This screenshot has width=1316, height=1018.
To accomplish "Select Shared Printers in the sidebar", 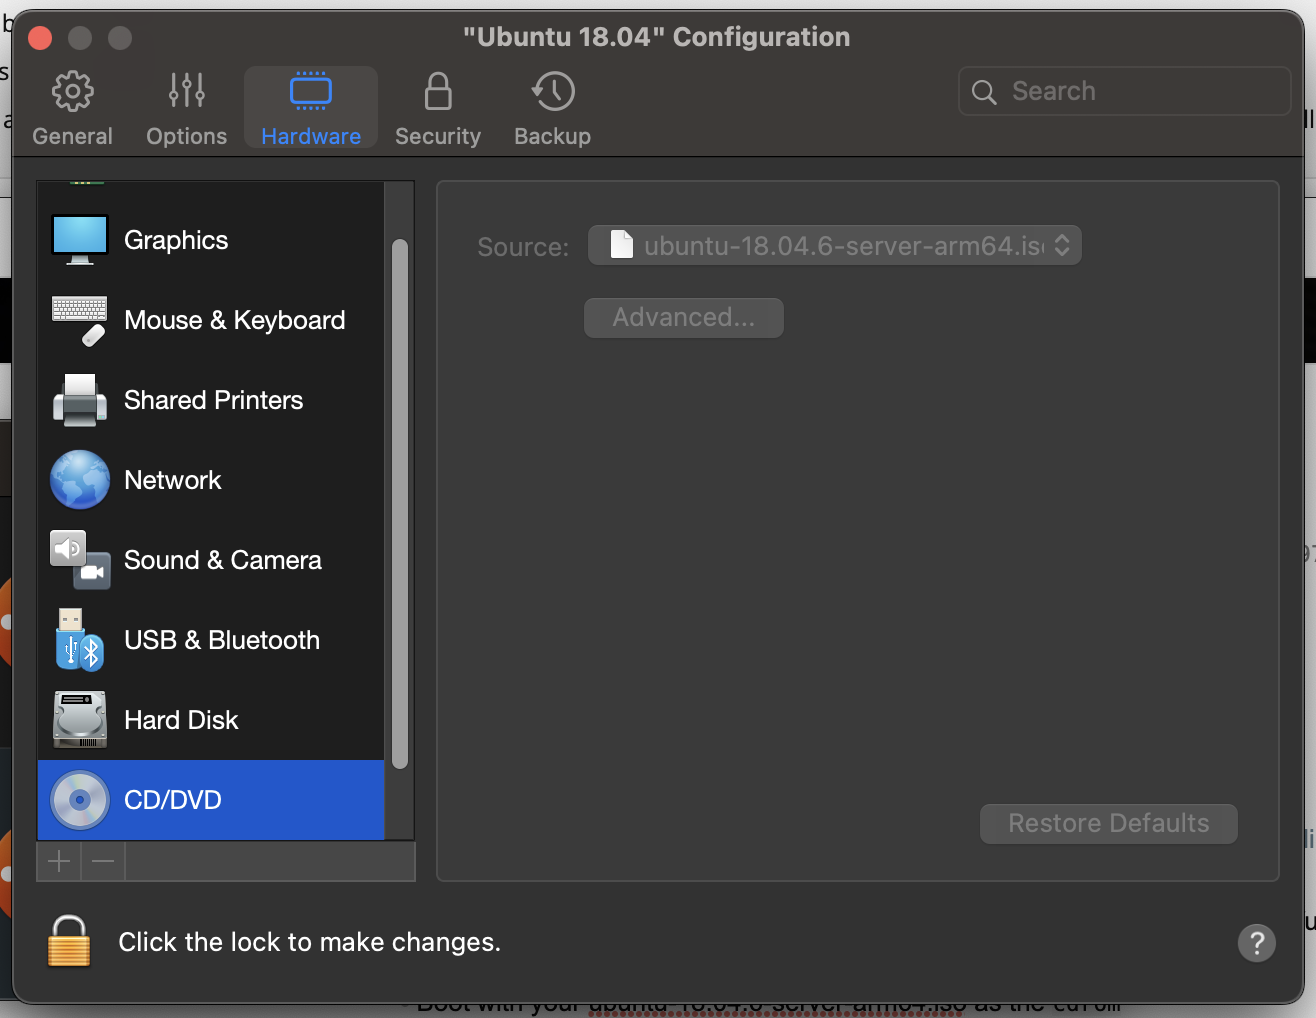I will tap(211, 400).
